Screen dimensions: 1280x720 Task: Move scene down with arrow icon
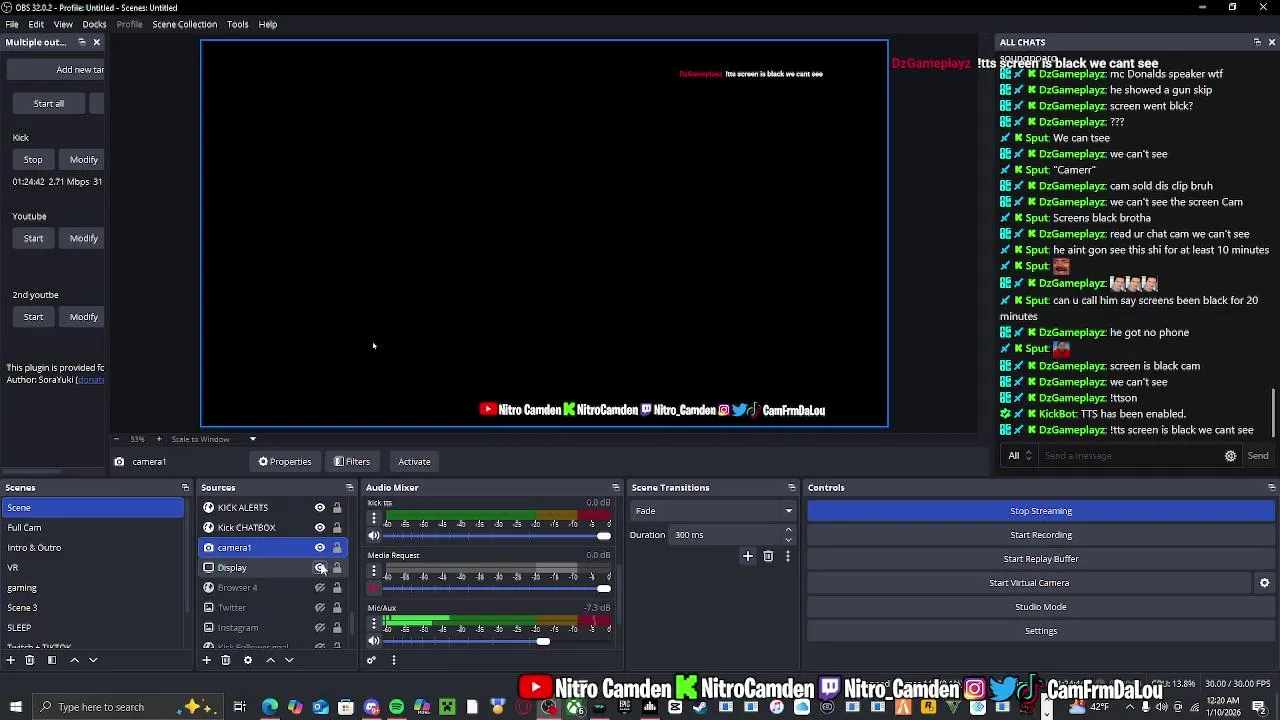tap(93, 660)
